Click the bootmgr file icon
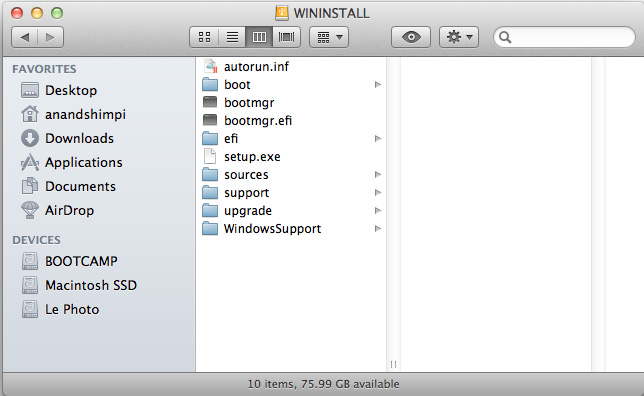The width and height of the screenshot is (644, 396). pyautogui.click(x=210, y=102)
